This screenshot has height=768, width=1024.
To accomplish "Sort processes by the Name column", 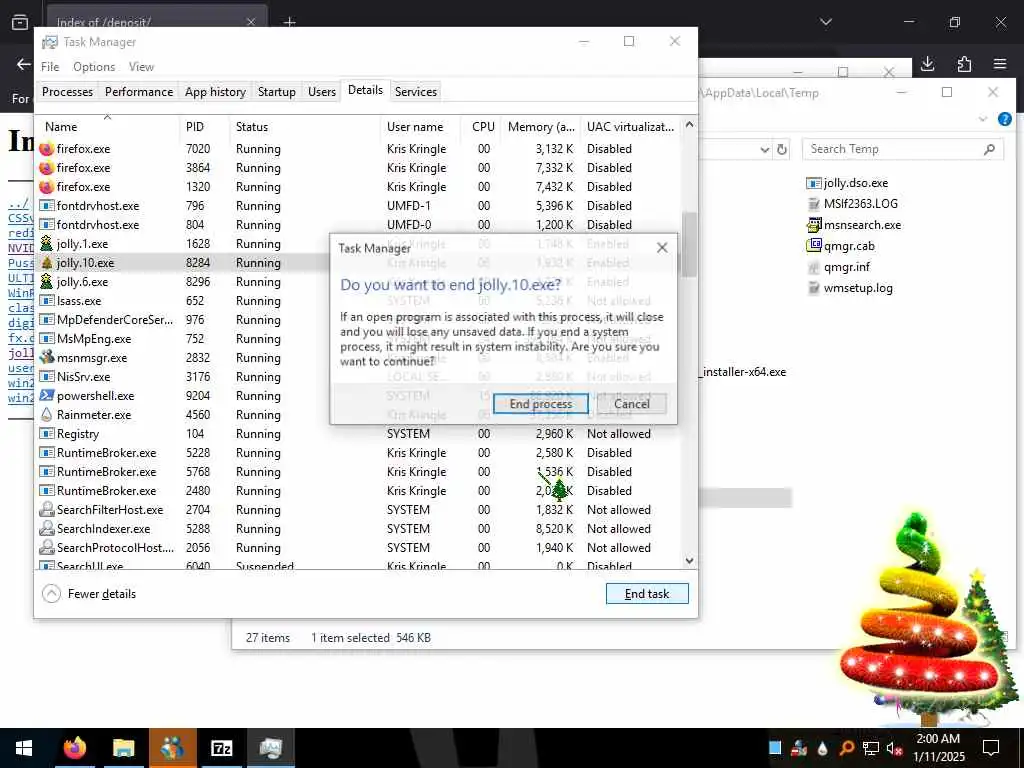I will click(x=107, y=127).
